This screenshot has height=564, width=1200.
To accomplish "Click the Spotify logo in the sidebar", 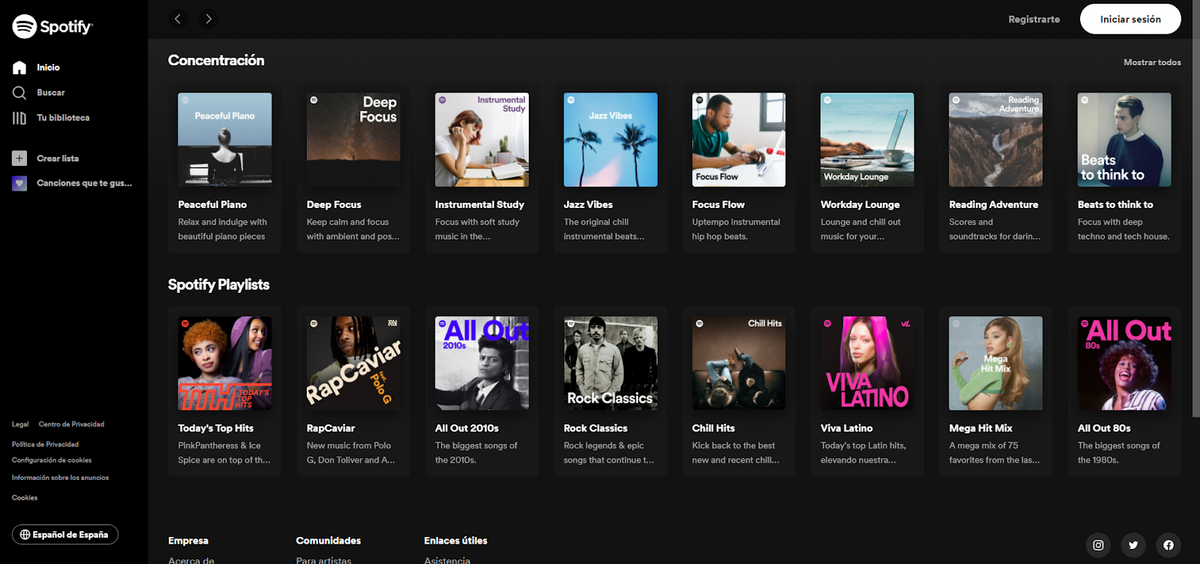I will [x=52, y=27].
